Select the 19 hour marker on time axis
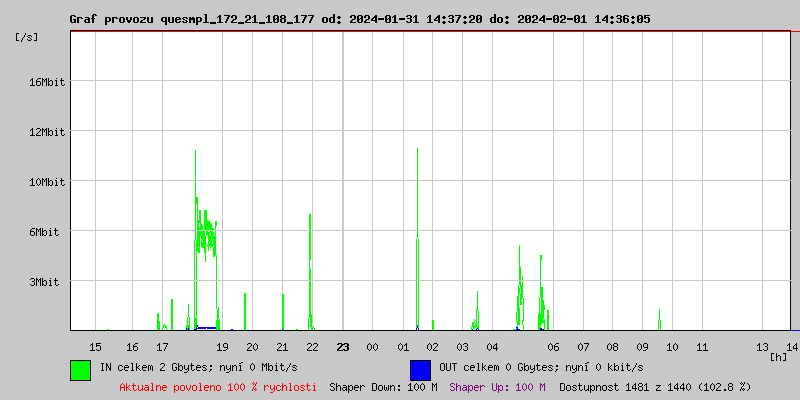Screen dimensions: 800x400 point(222,347)
